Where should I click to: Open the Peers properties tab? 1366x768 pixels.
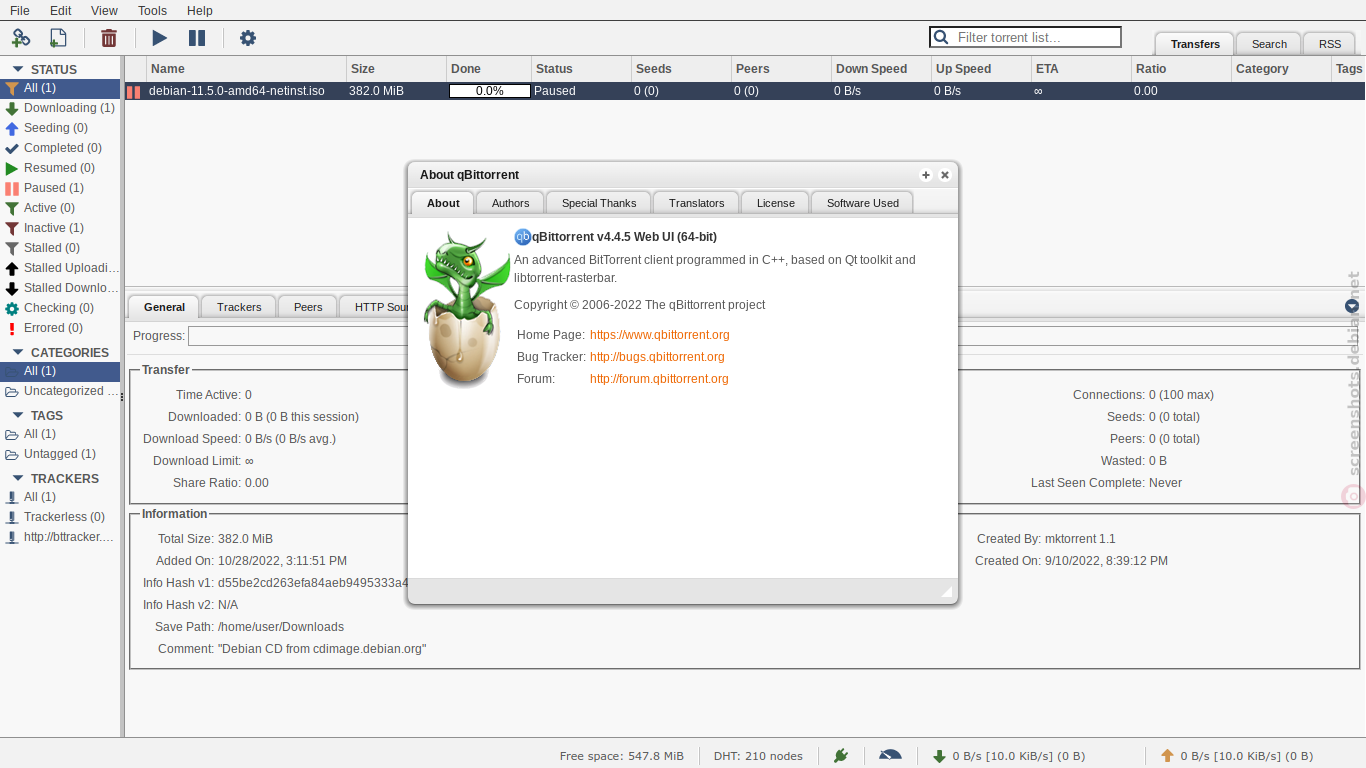[308, 307]
